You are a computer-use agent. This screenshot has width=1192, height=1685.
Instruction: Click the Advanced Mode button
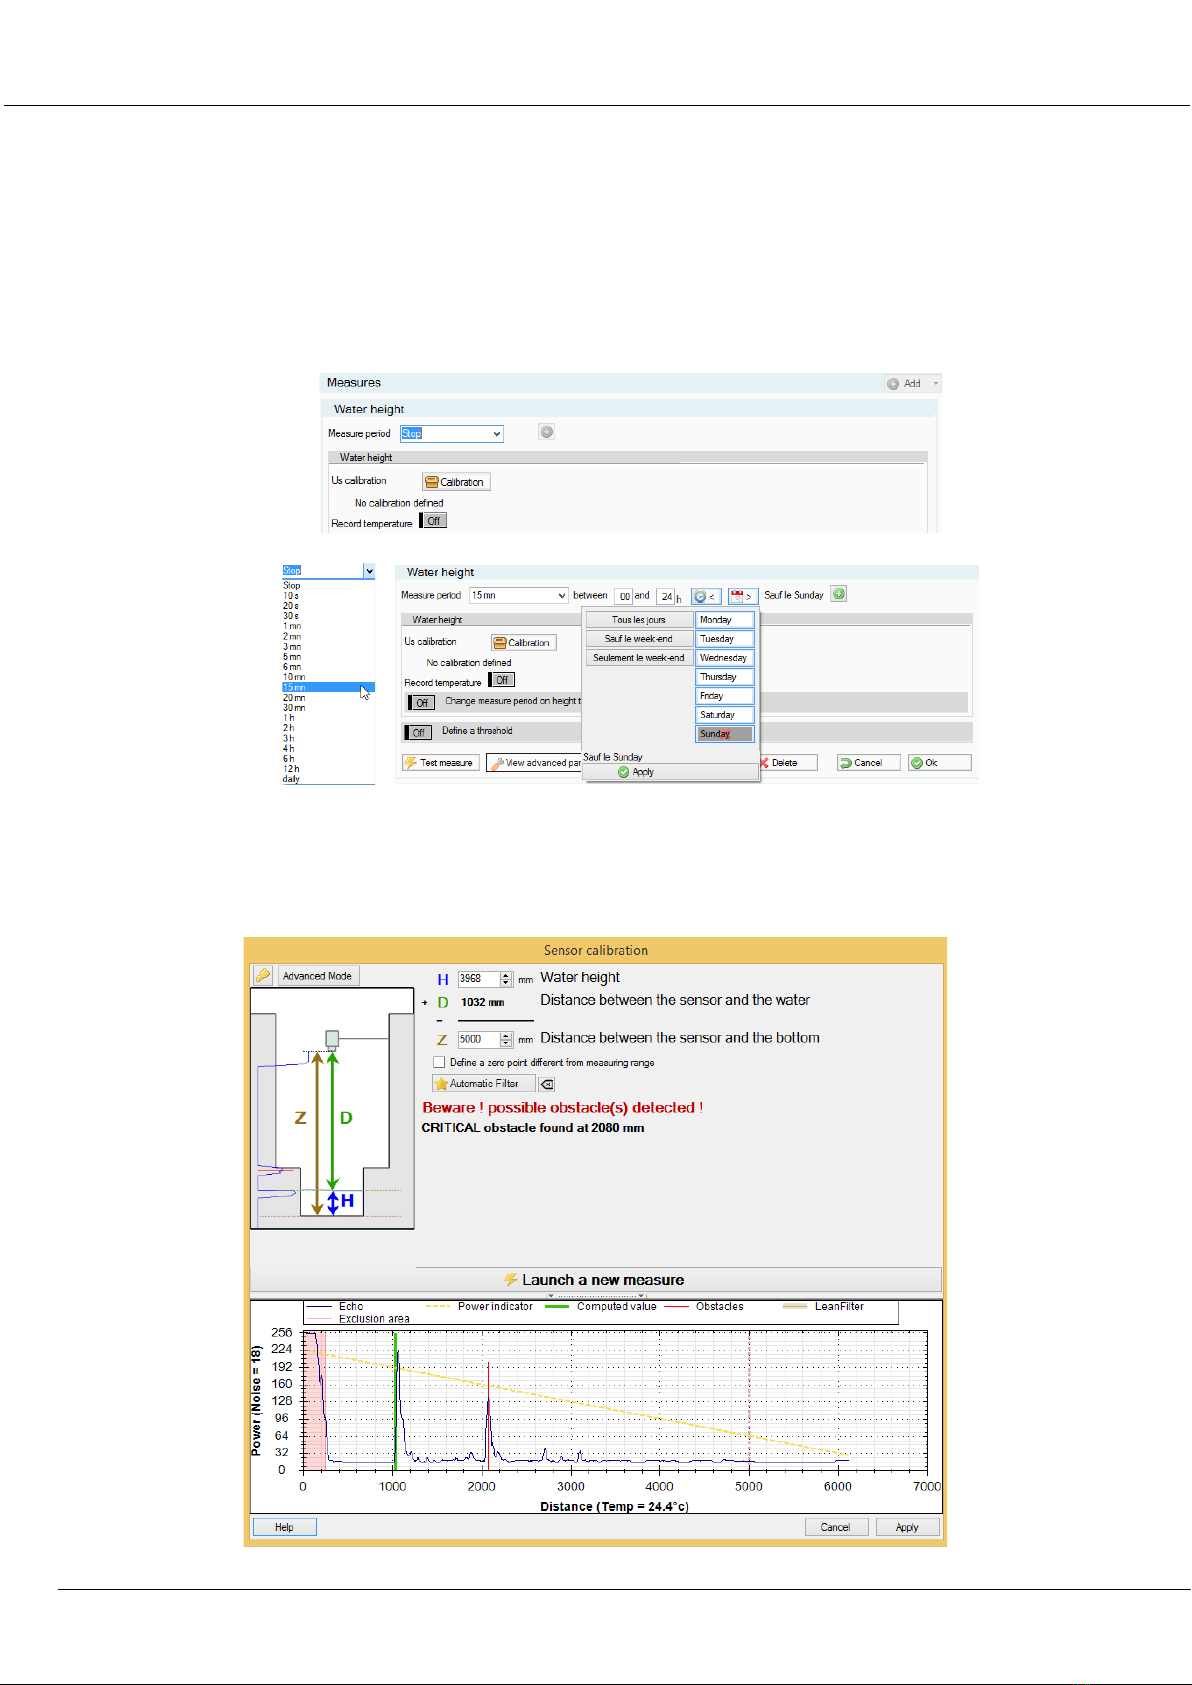(x=317, y=976)
